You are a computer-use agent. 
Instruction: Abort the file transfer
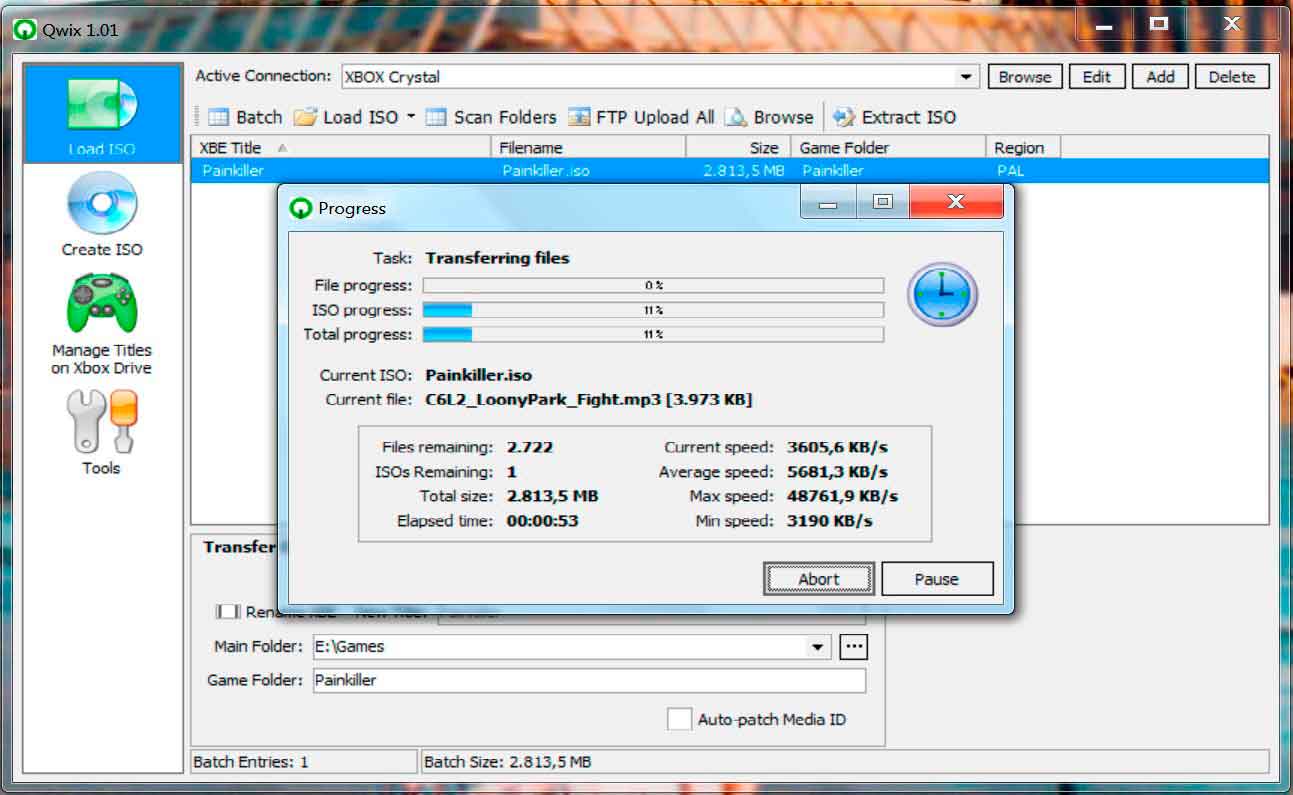point(819,579)
